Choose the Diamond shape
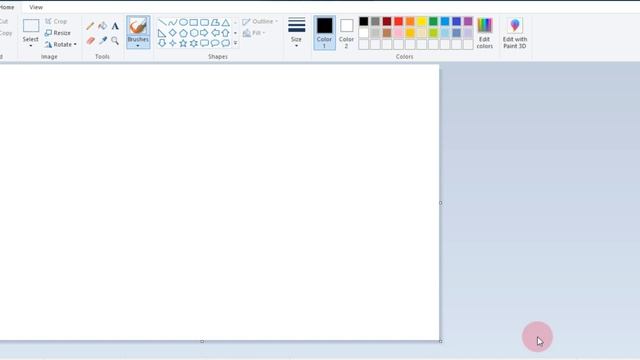The width and height of the screenshot is (640, 360). click(x=173, y=33)
